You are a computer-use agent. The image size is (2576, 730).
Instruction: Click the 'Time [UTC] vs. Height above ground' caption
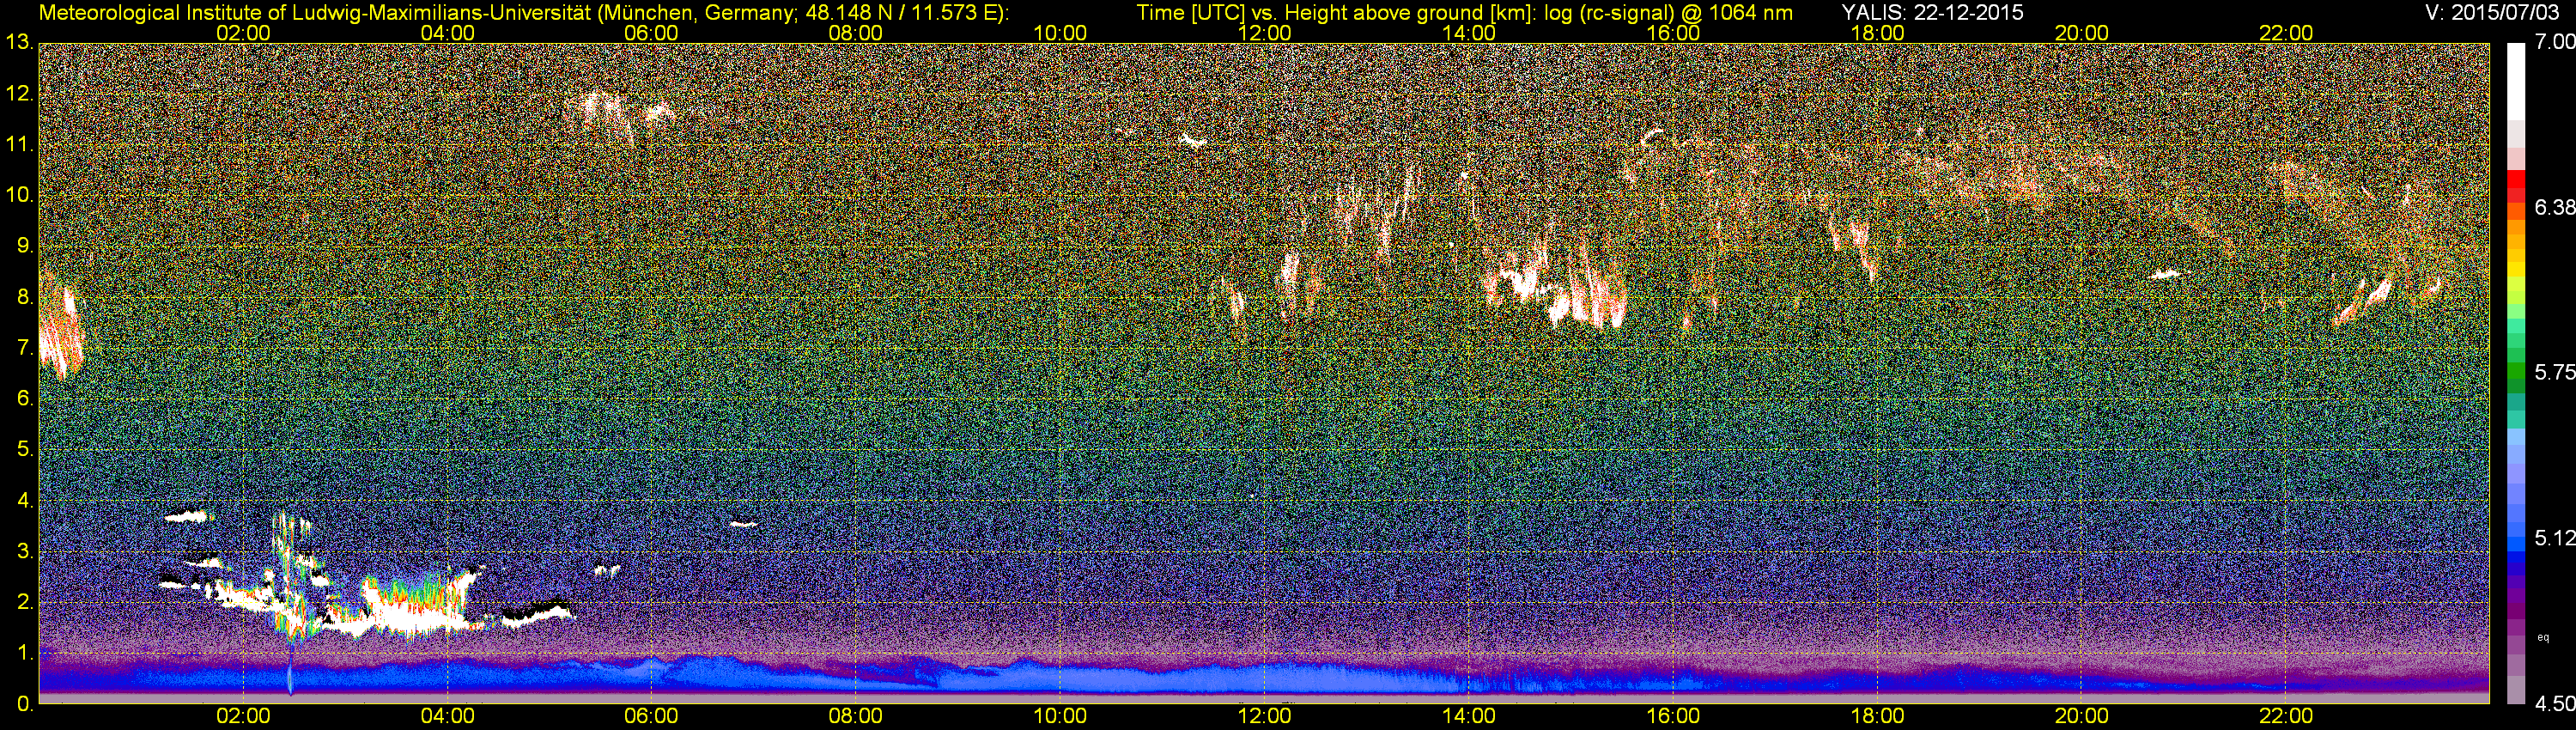1465,13
